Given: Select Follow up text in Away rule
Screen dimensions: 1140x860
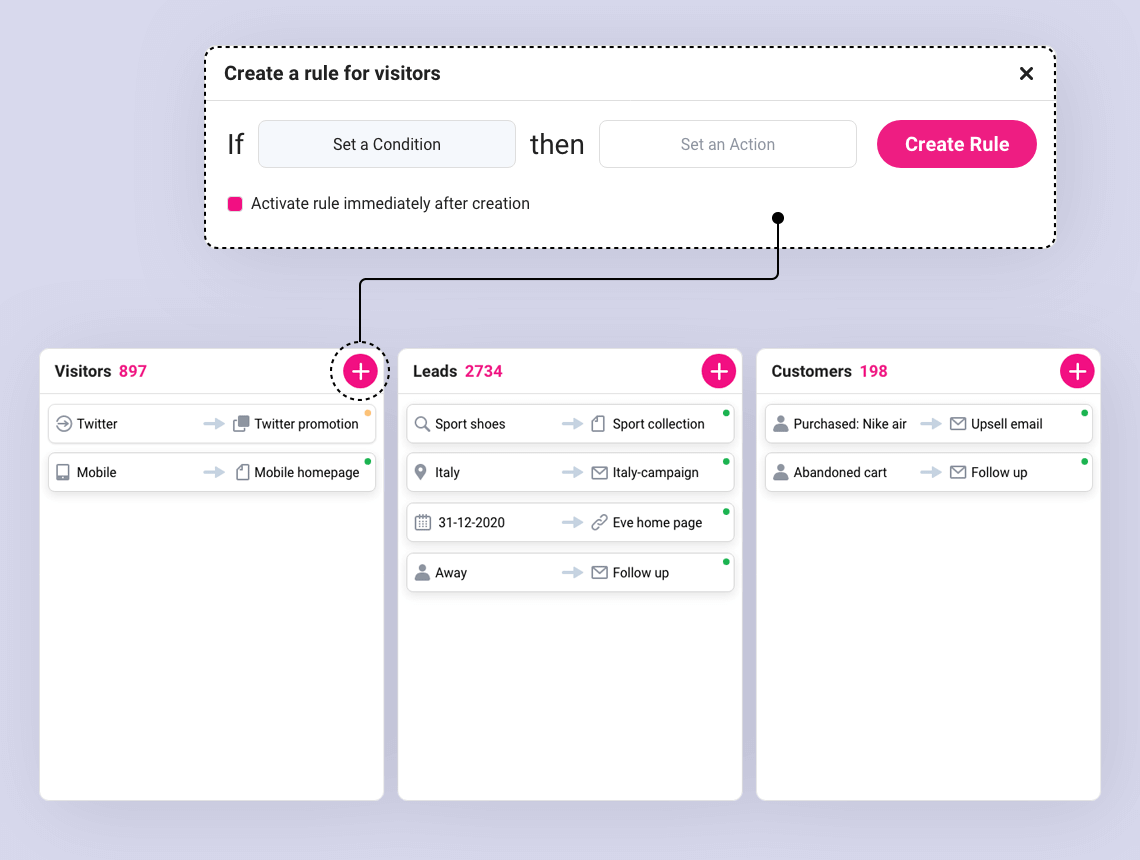Looking at the screenshot, I should click(641, 573).
